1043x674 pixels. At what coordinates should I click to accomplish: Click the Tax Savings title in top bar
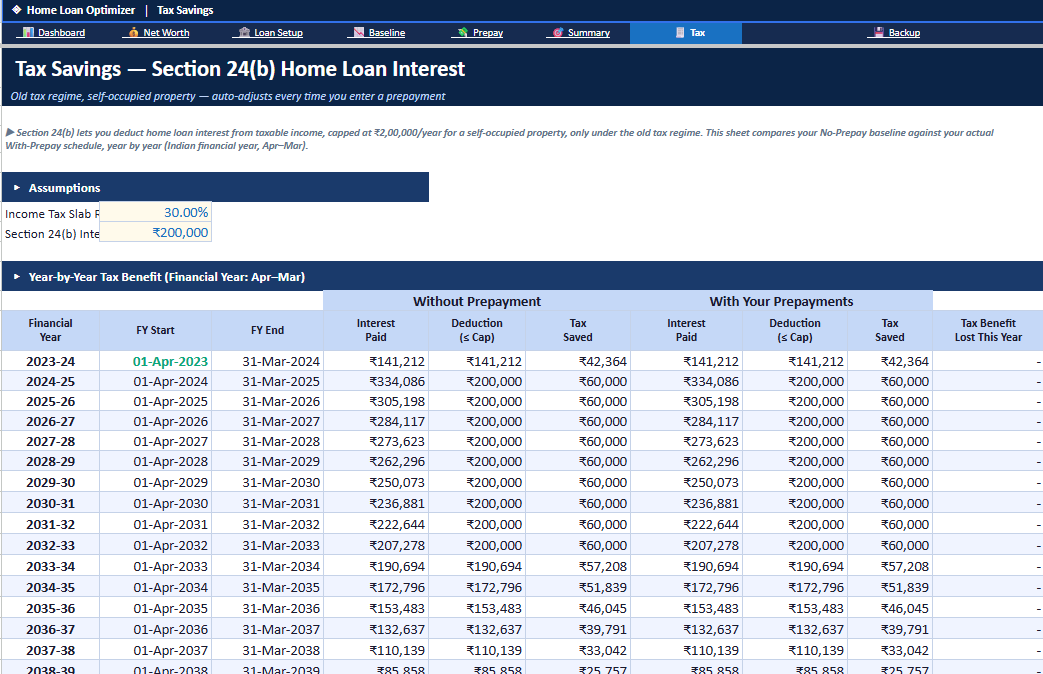tap(185, 10)
